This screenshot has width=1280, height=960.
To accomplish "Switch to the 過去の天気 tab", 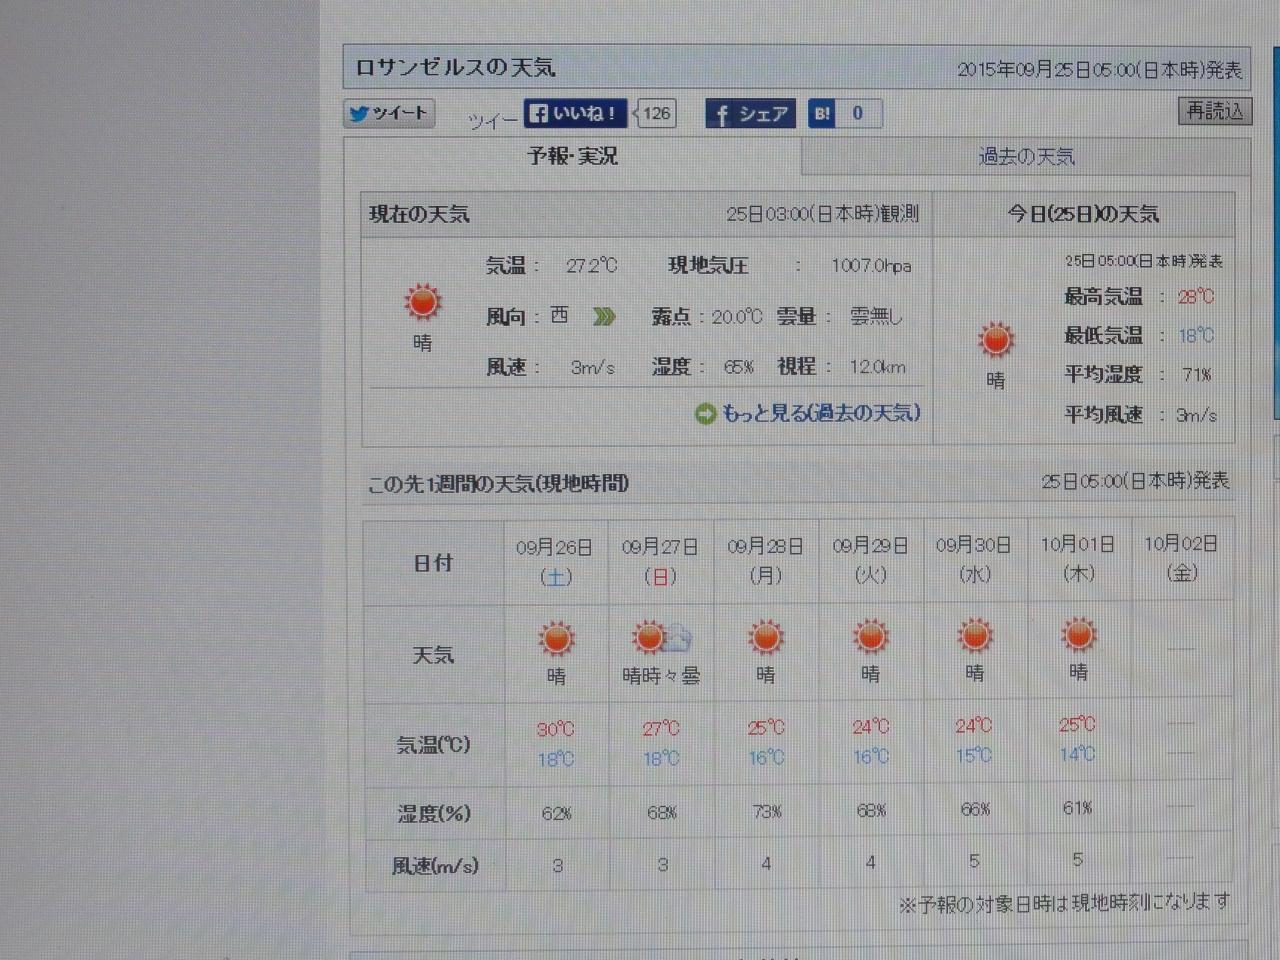I will (x=1026, y=157).
